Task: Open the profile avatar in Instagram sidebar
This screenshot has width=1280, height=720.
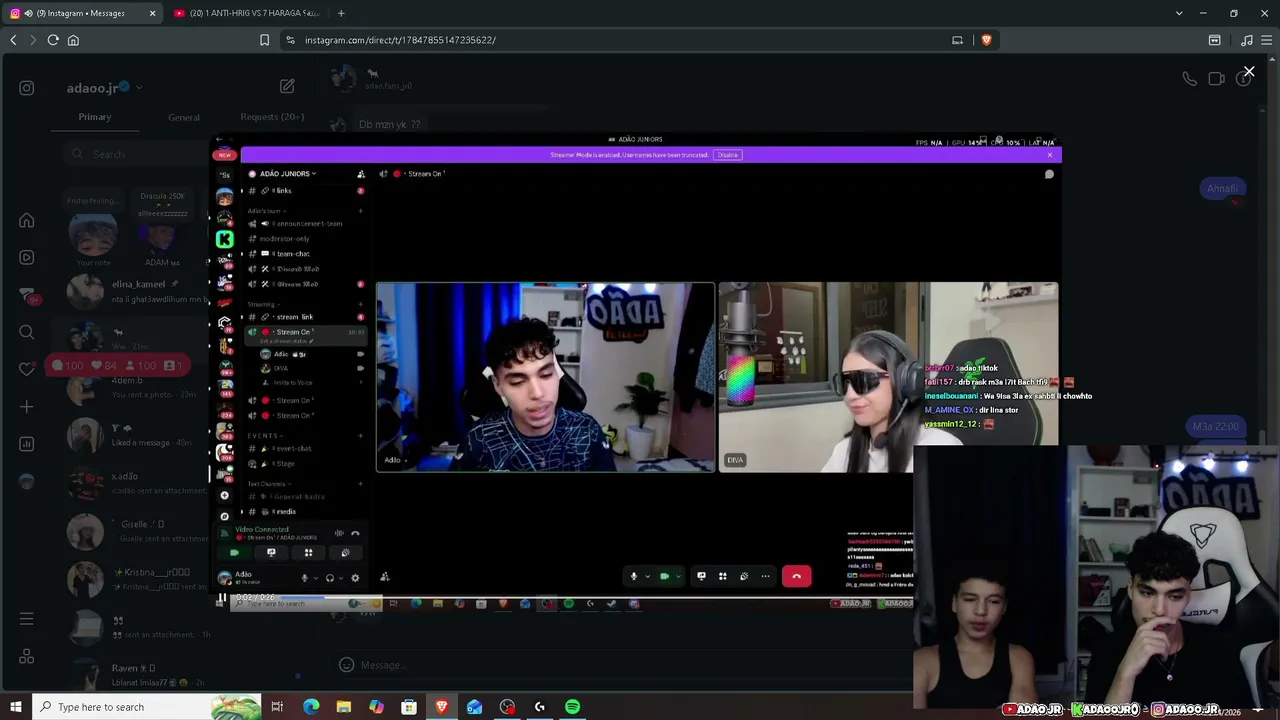Action: (x=27, y=481)
